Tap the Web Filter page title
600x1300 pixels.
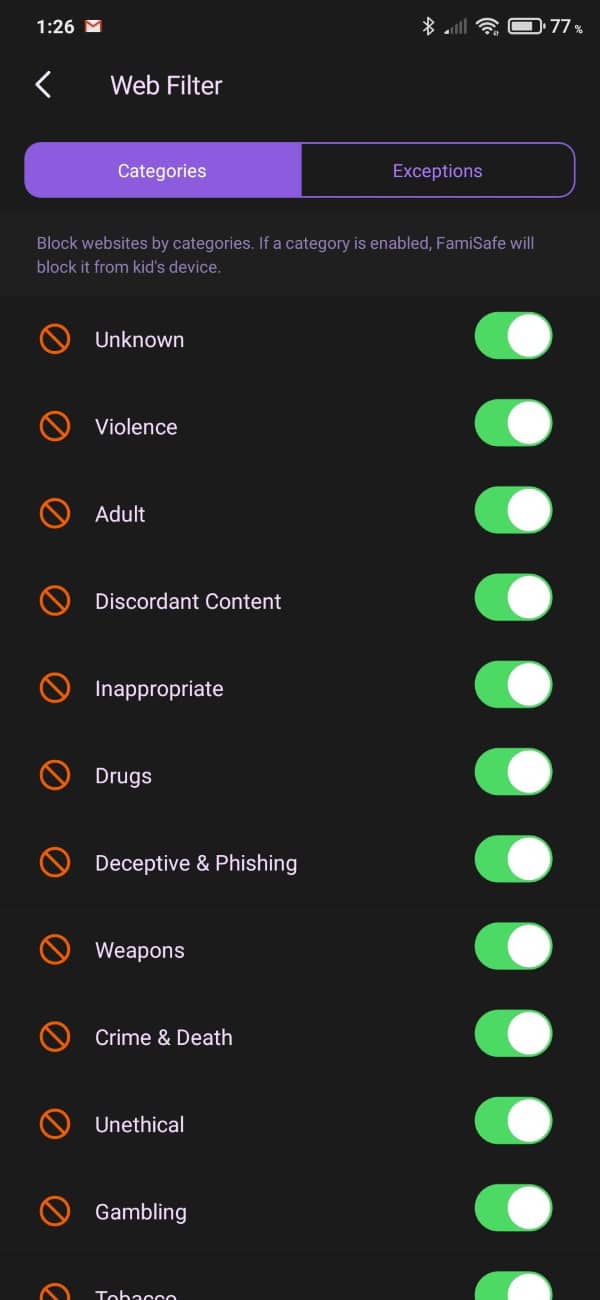[x=166, y=86]
